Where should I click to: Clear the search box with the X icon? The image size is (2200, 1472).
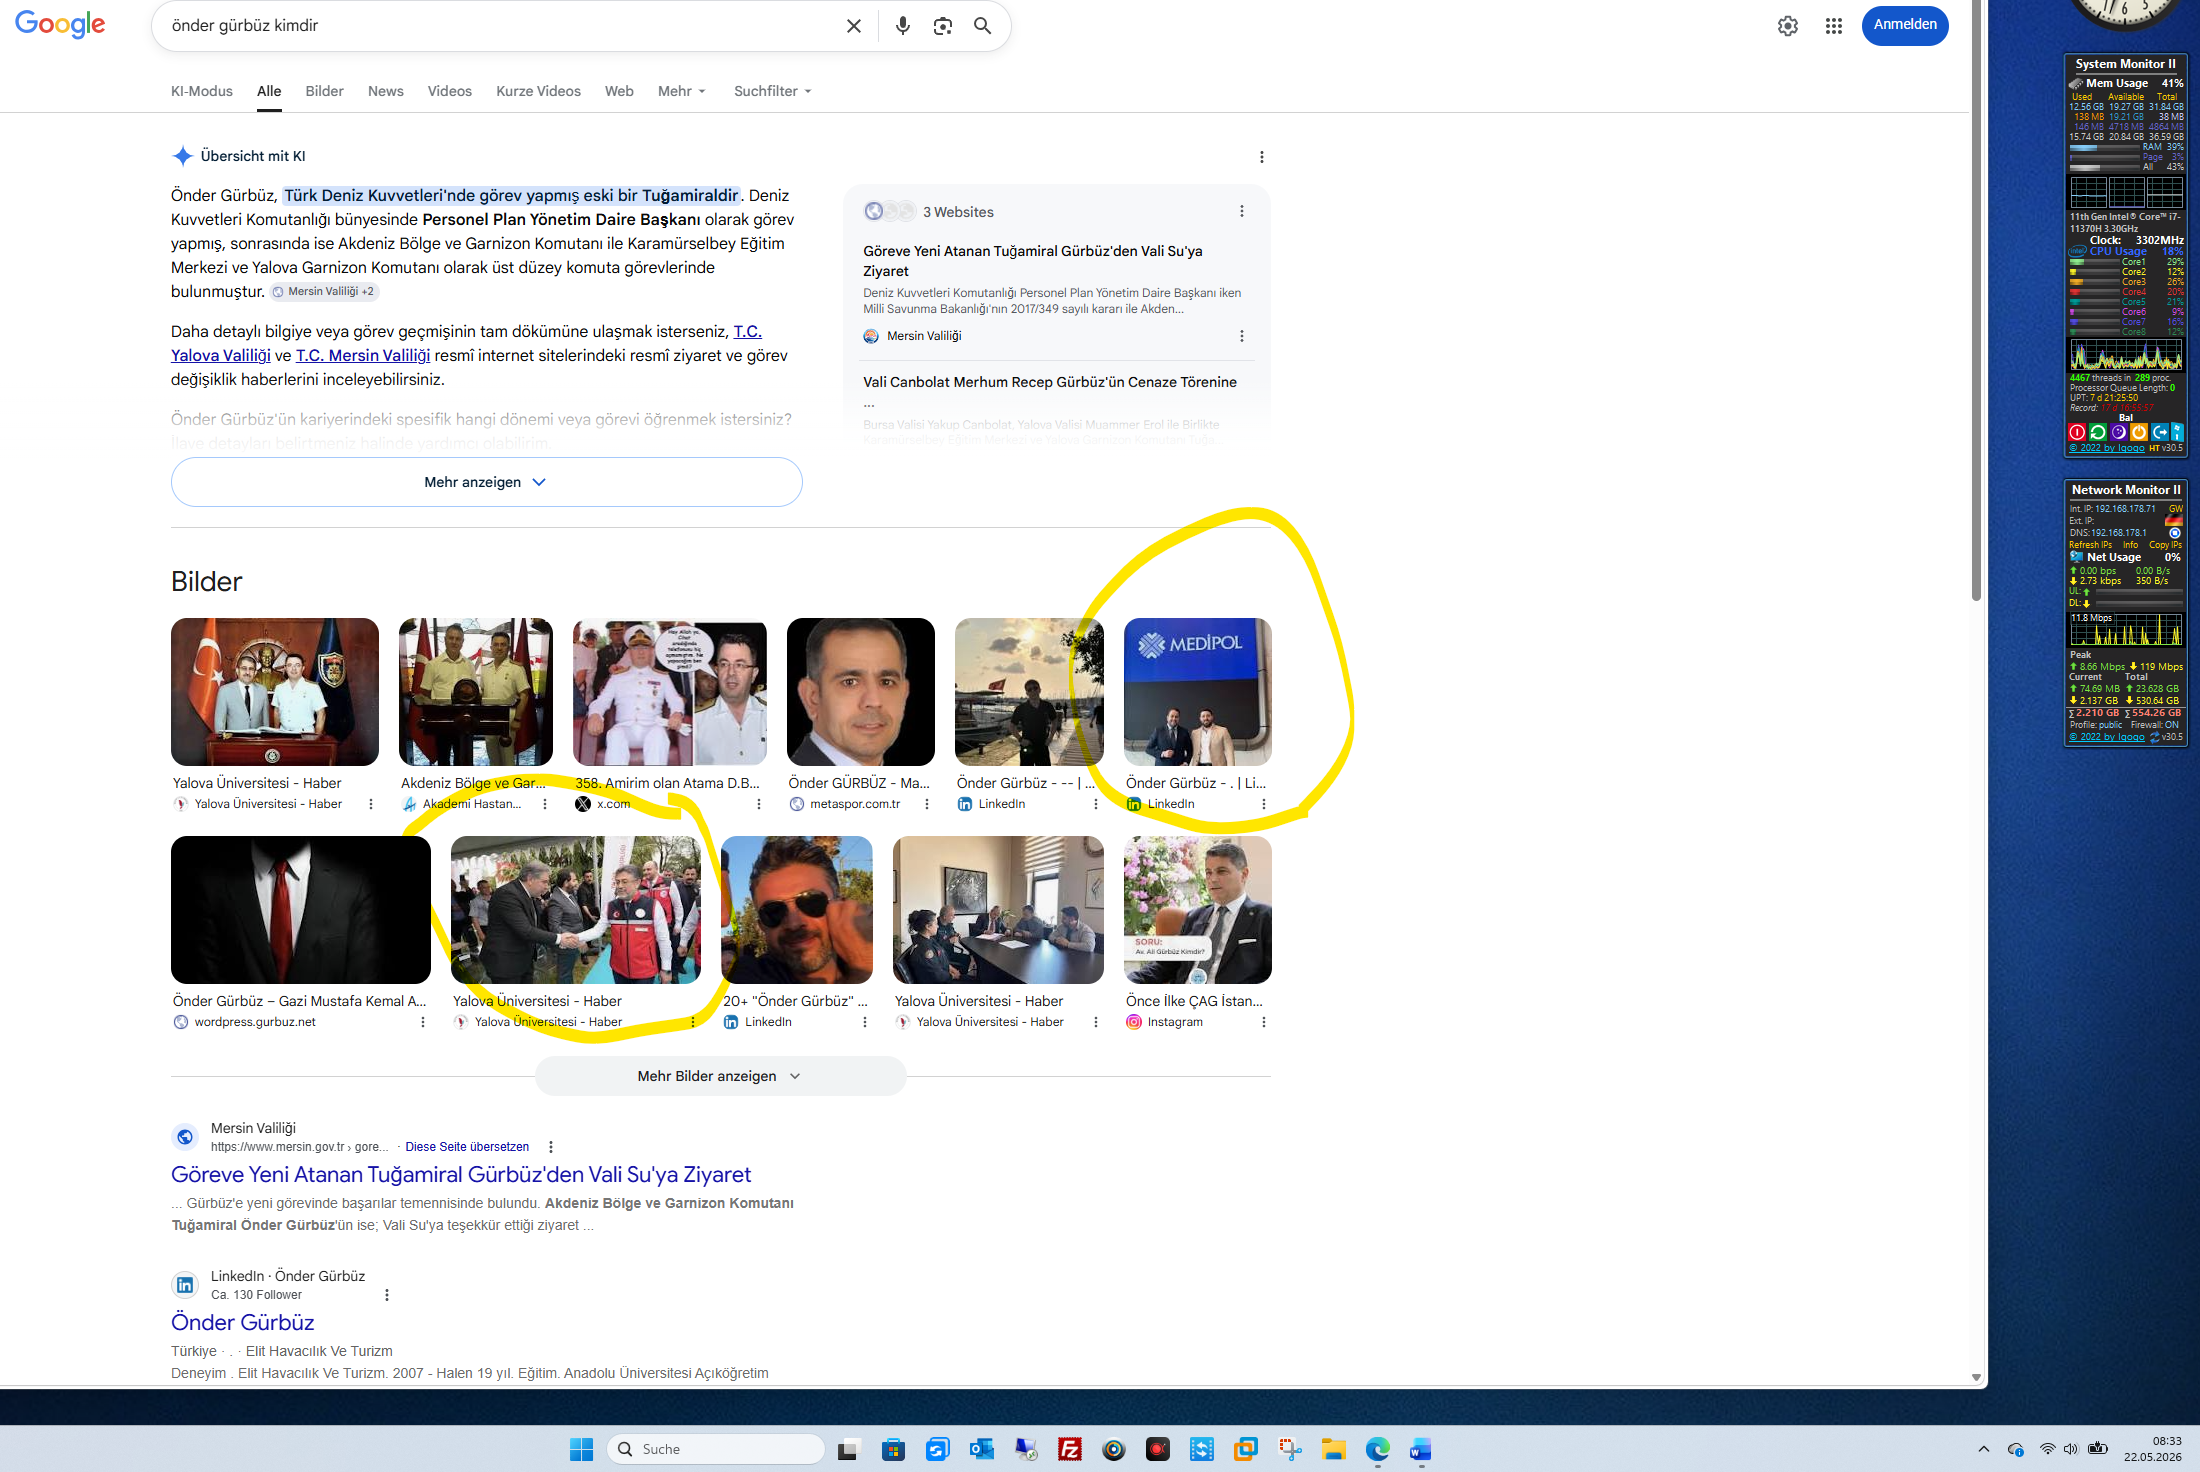[854, 26]
